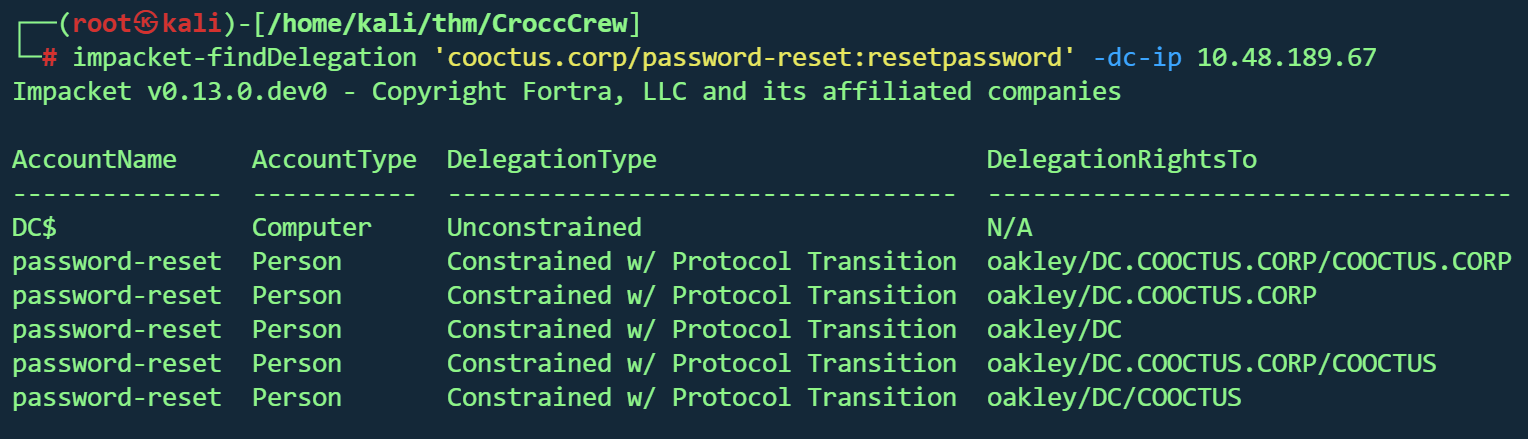The width and height of the screenshot is (1528, 439).
Task: Click the oakley/DC/COOCTUS entry
Action: pyautogui.click(x=1114, y=398)
